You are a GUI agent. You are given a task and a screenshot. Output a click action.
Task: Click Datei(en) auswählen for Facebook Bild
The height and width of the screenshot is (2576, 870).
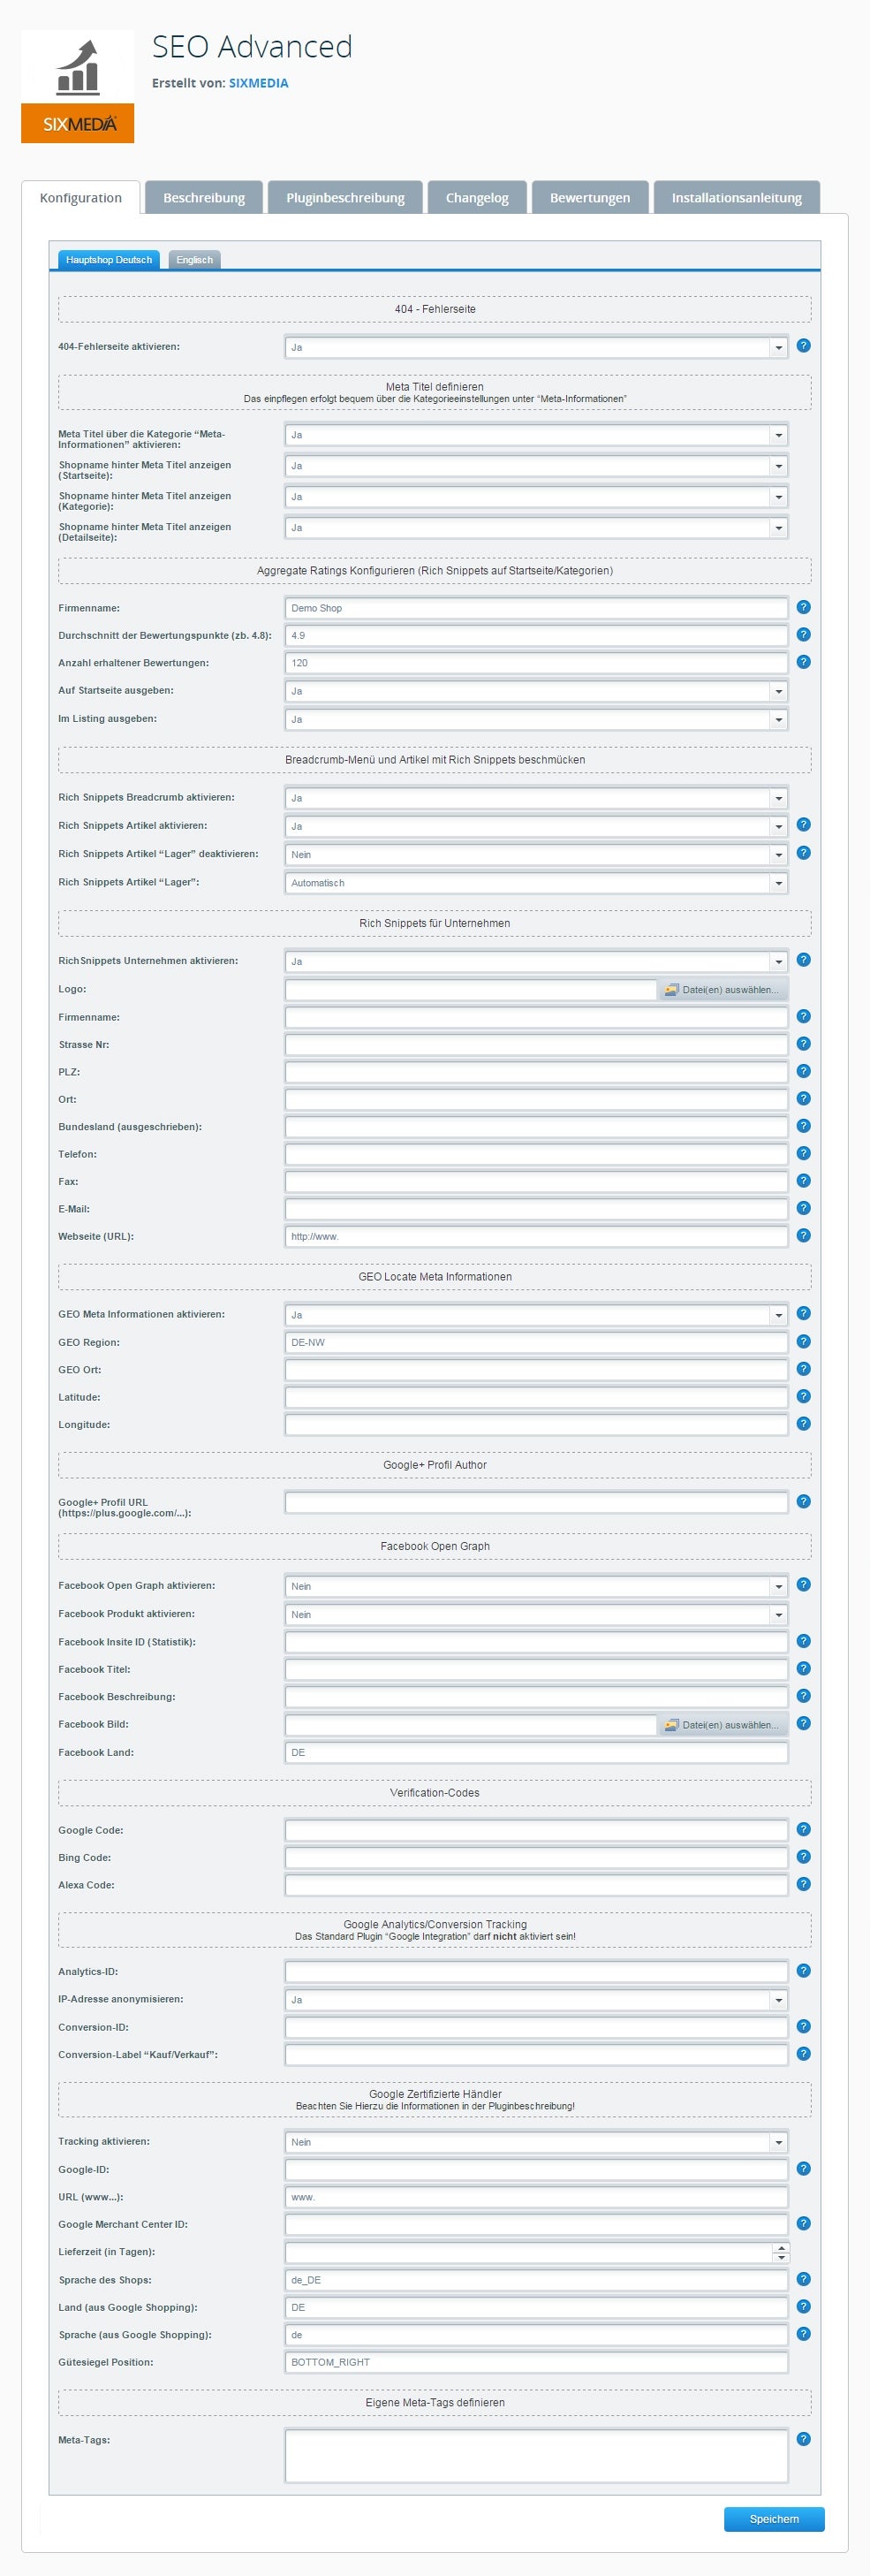(x=722, y=1724)
